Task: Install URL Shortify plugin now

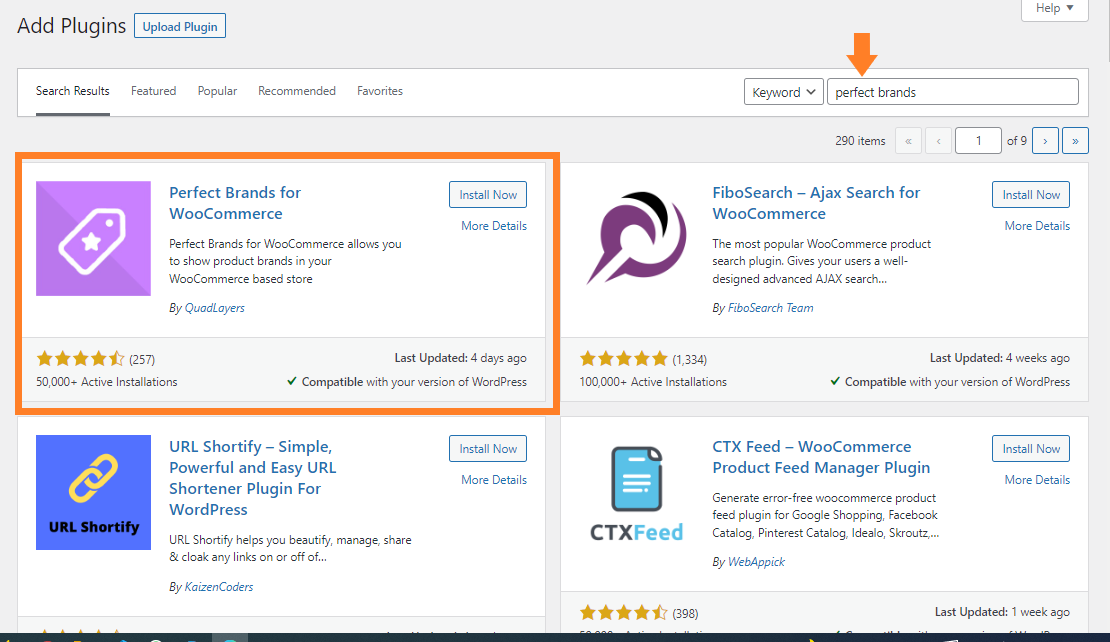Action: click(488, 449)
